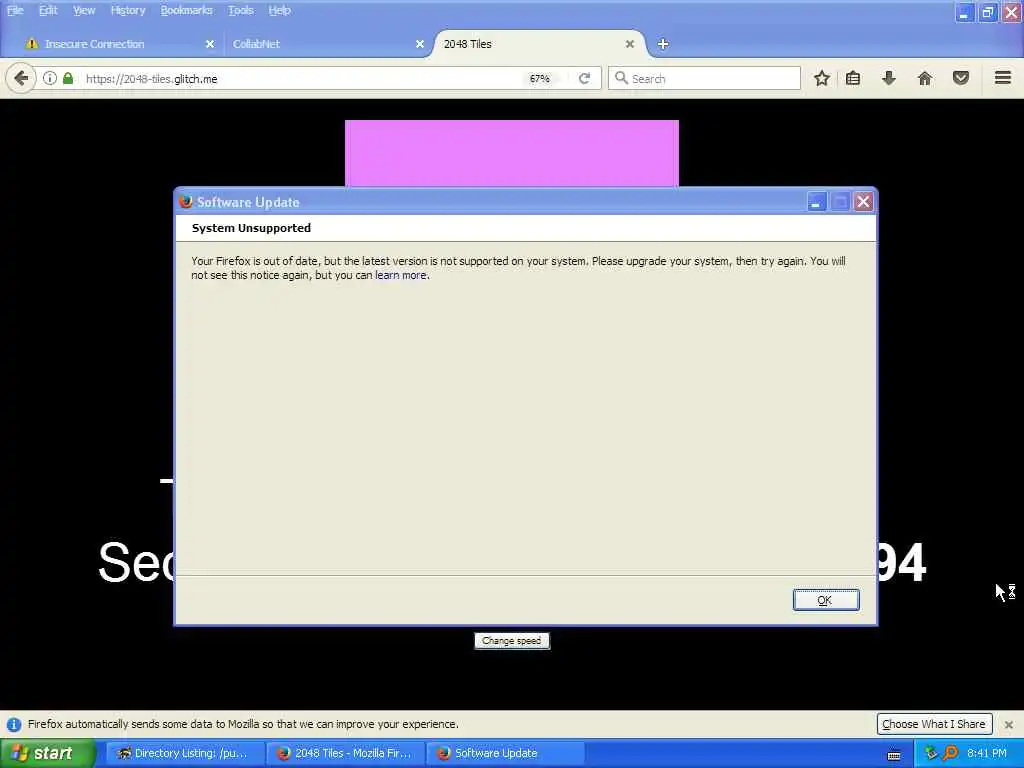Viewport: 1024px width, 768px height.
Task: Select Software Update in the taskbar
Action: (x=505, y=753)
